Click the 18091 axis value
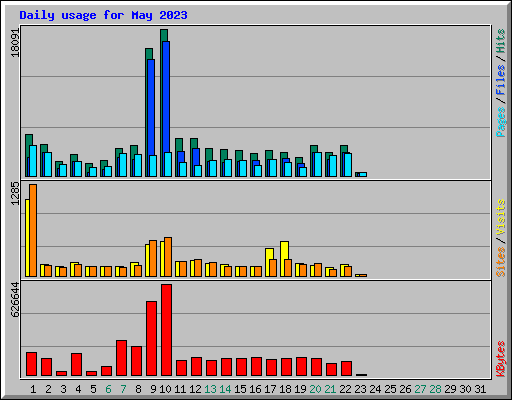The width and height of the screenshot is (512, 400). pyautogui.click(x=15, y=43)
